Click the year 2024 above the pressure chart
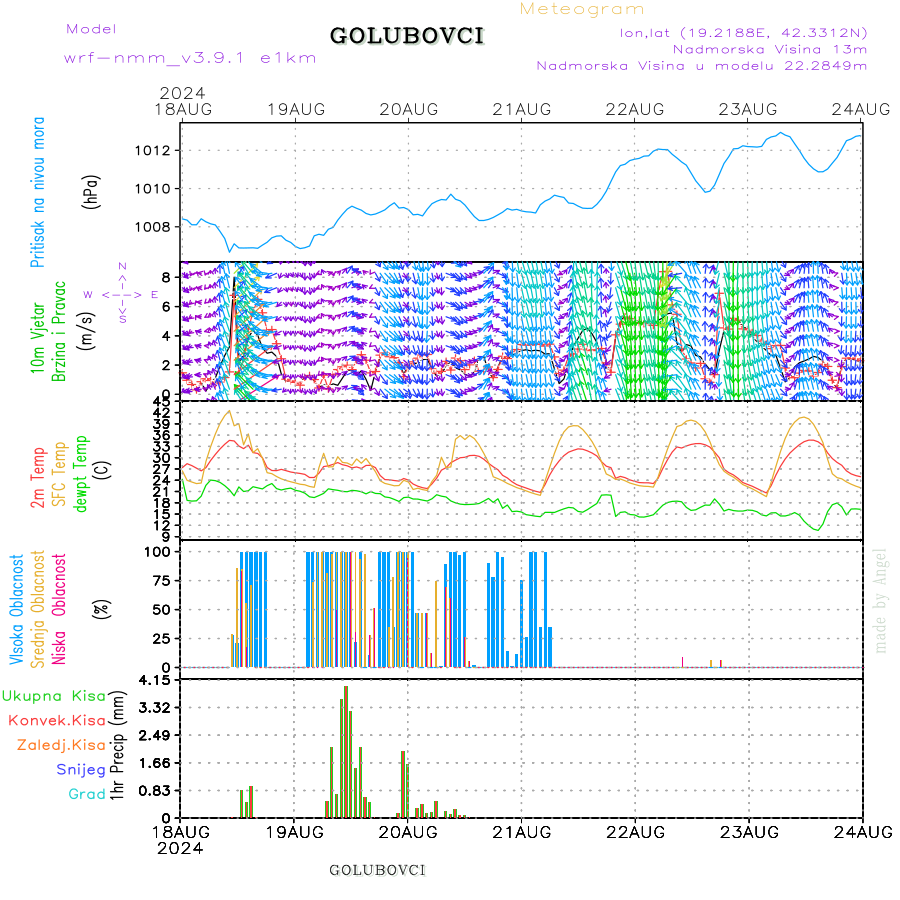This screenshot has height=900, width=900. point(182,93)
